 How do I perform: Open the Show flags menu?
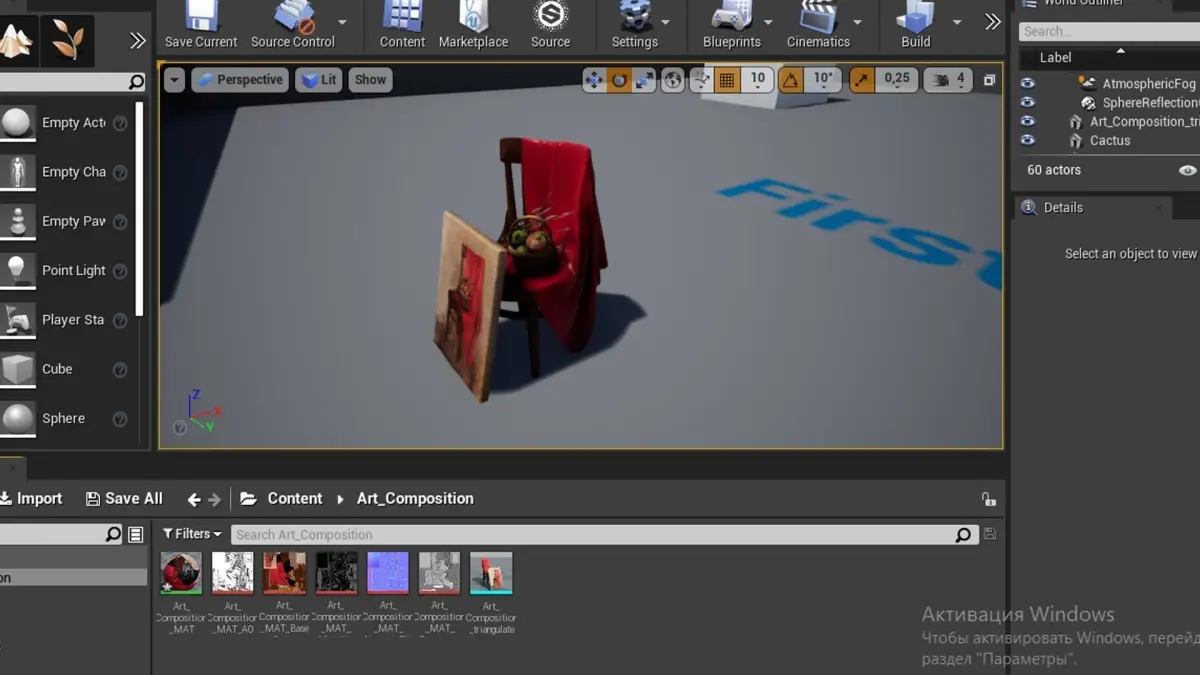coord(370,80)
